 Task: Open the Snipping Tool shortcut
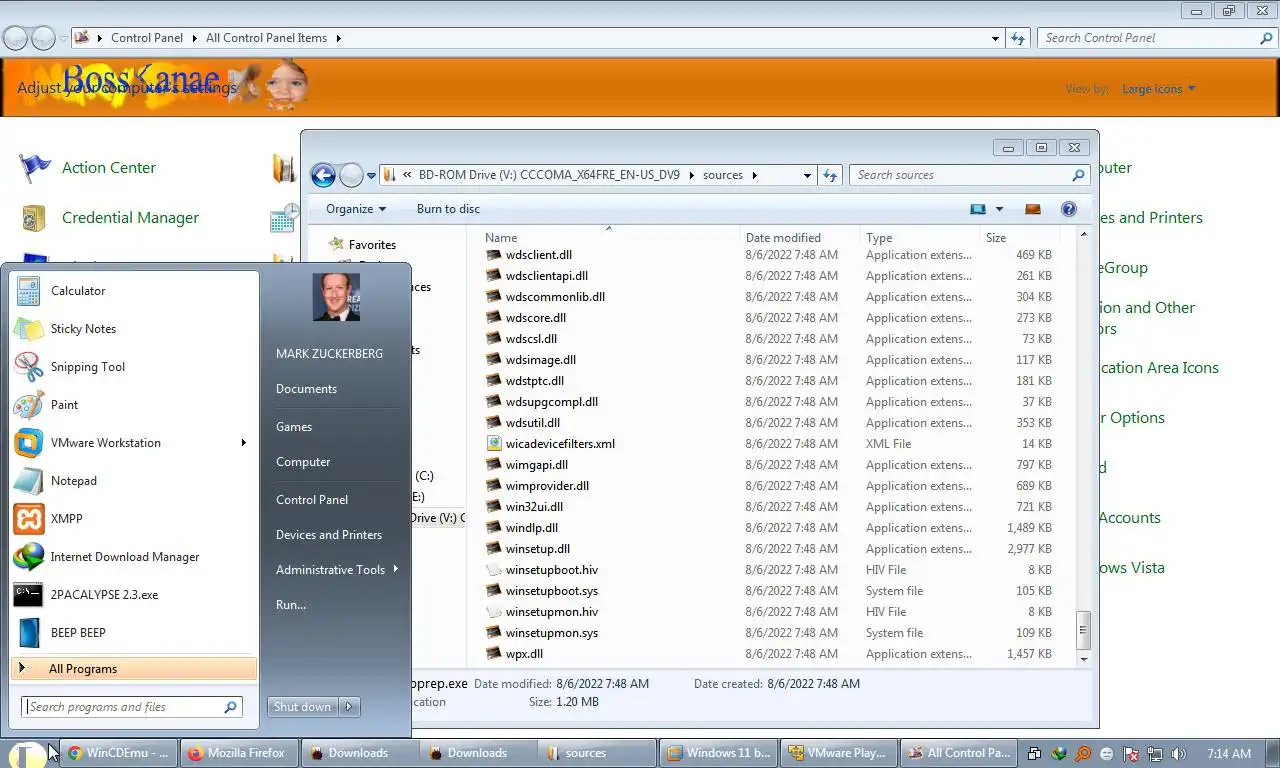(134, 367)
